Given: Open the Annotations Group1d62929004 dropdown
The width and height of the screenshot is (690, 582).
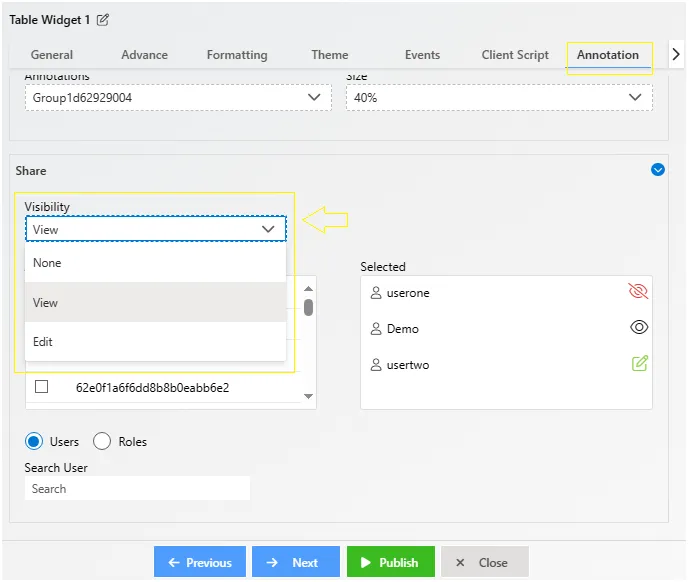Looking at the screenshot, I should pos(178,98).
